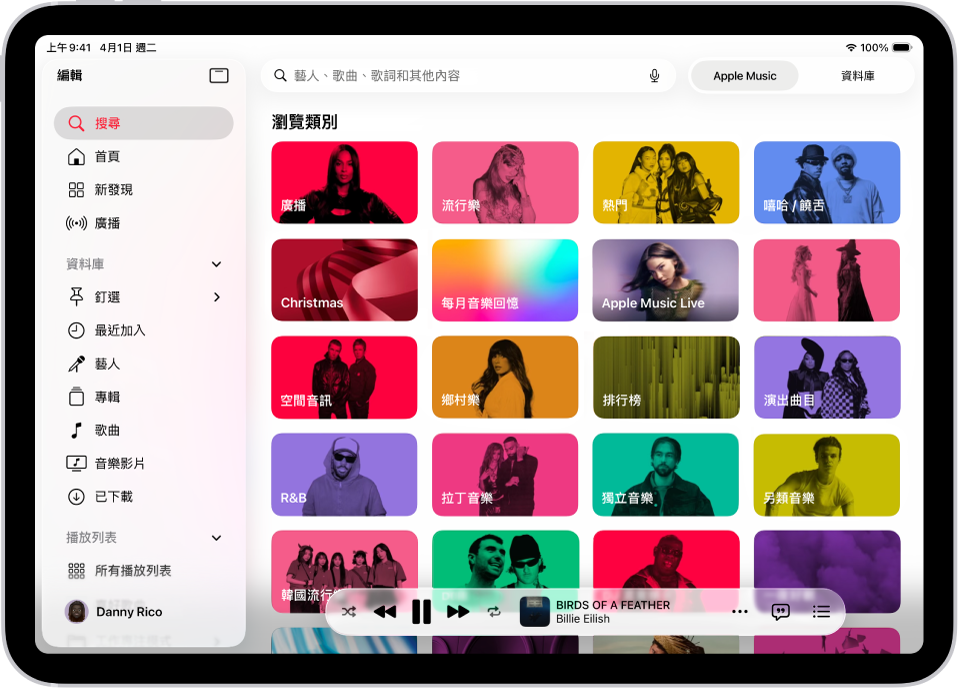The image size is (963, 689).
Task: Click the grid icon for 所有播放列表
Action: (x=76, y=571)
